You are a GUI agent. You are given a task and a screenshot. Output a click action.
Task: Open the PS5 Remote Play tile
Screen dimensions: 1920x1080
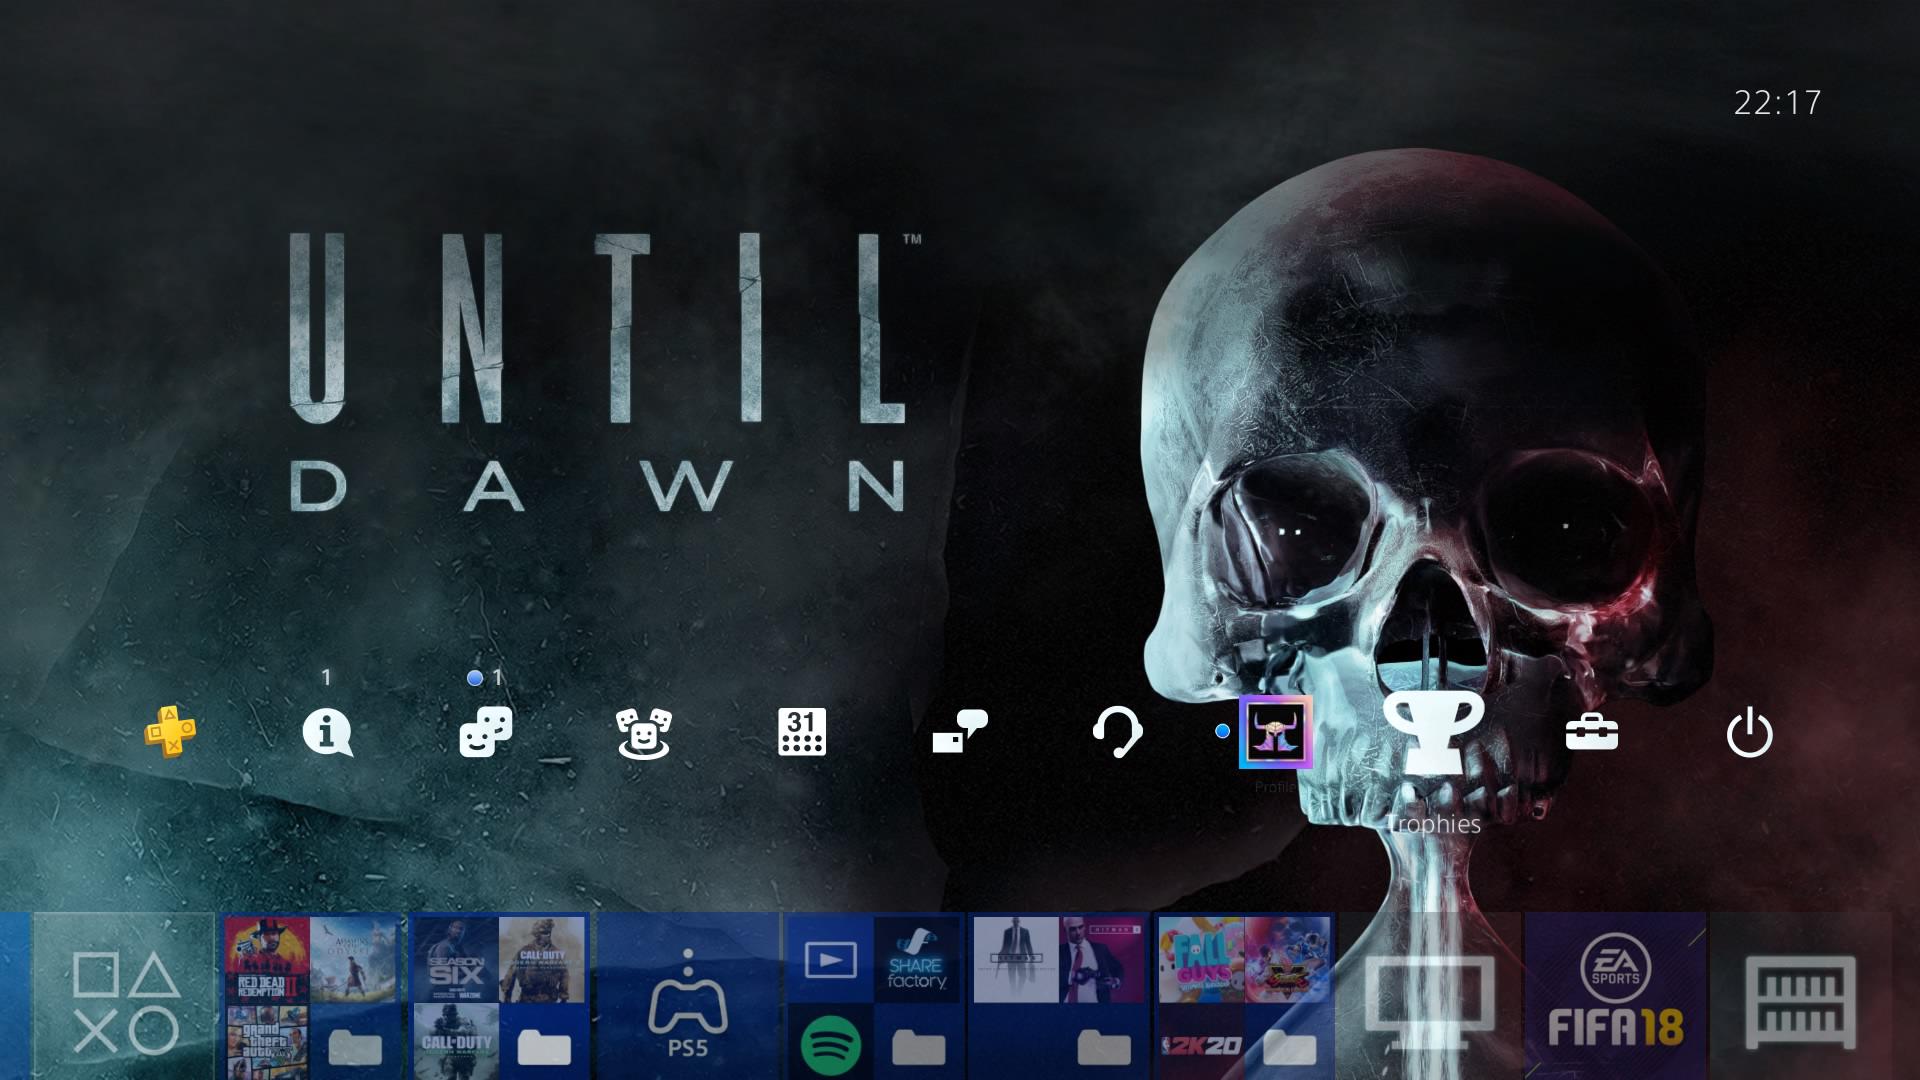(x=690, y=1000)
